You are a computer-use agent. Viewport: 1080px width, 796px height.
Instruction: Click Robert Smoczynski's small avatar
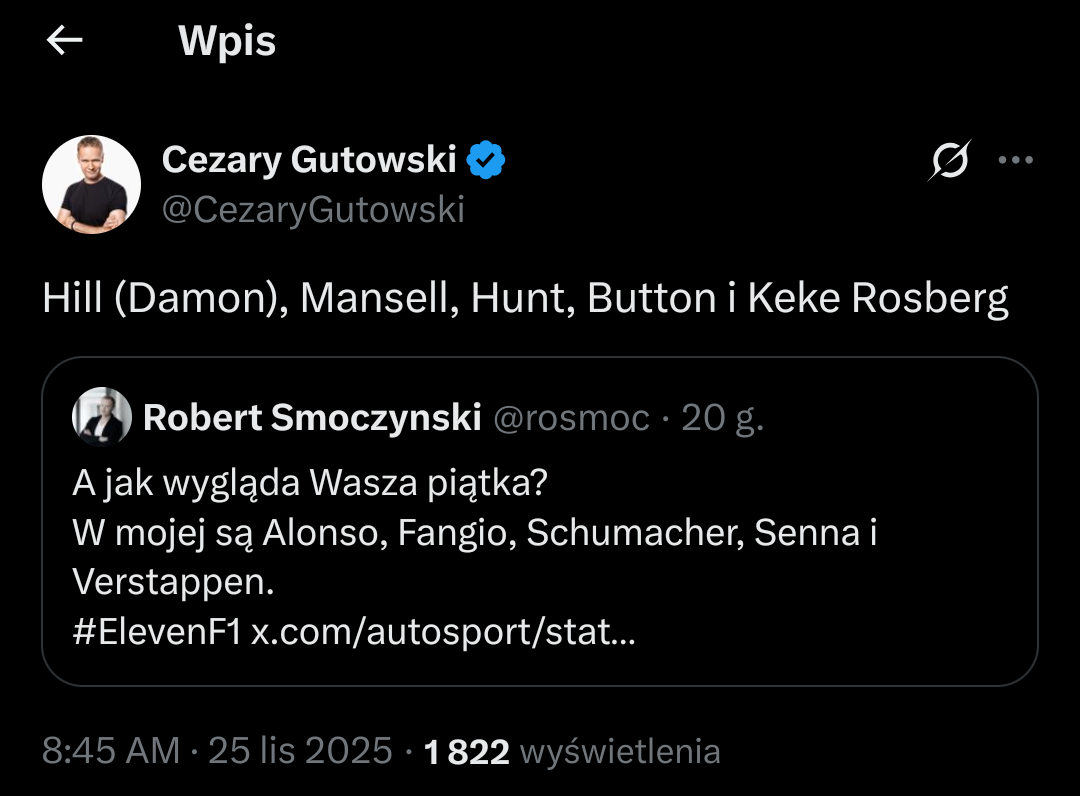click(x=102, y=417)
